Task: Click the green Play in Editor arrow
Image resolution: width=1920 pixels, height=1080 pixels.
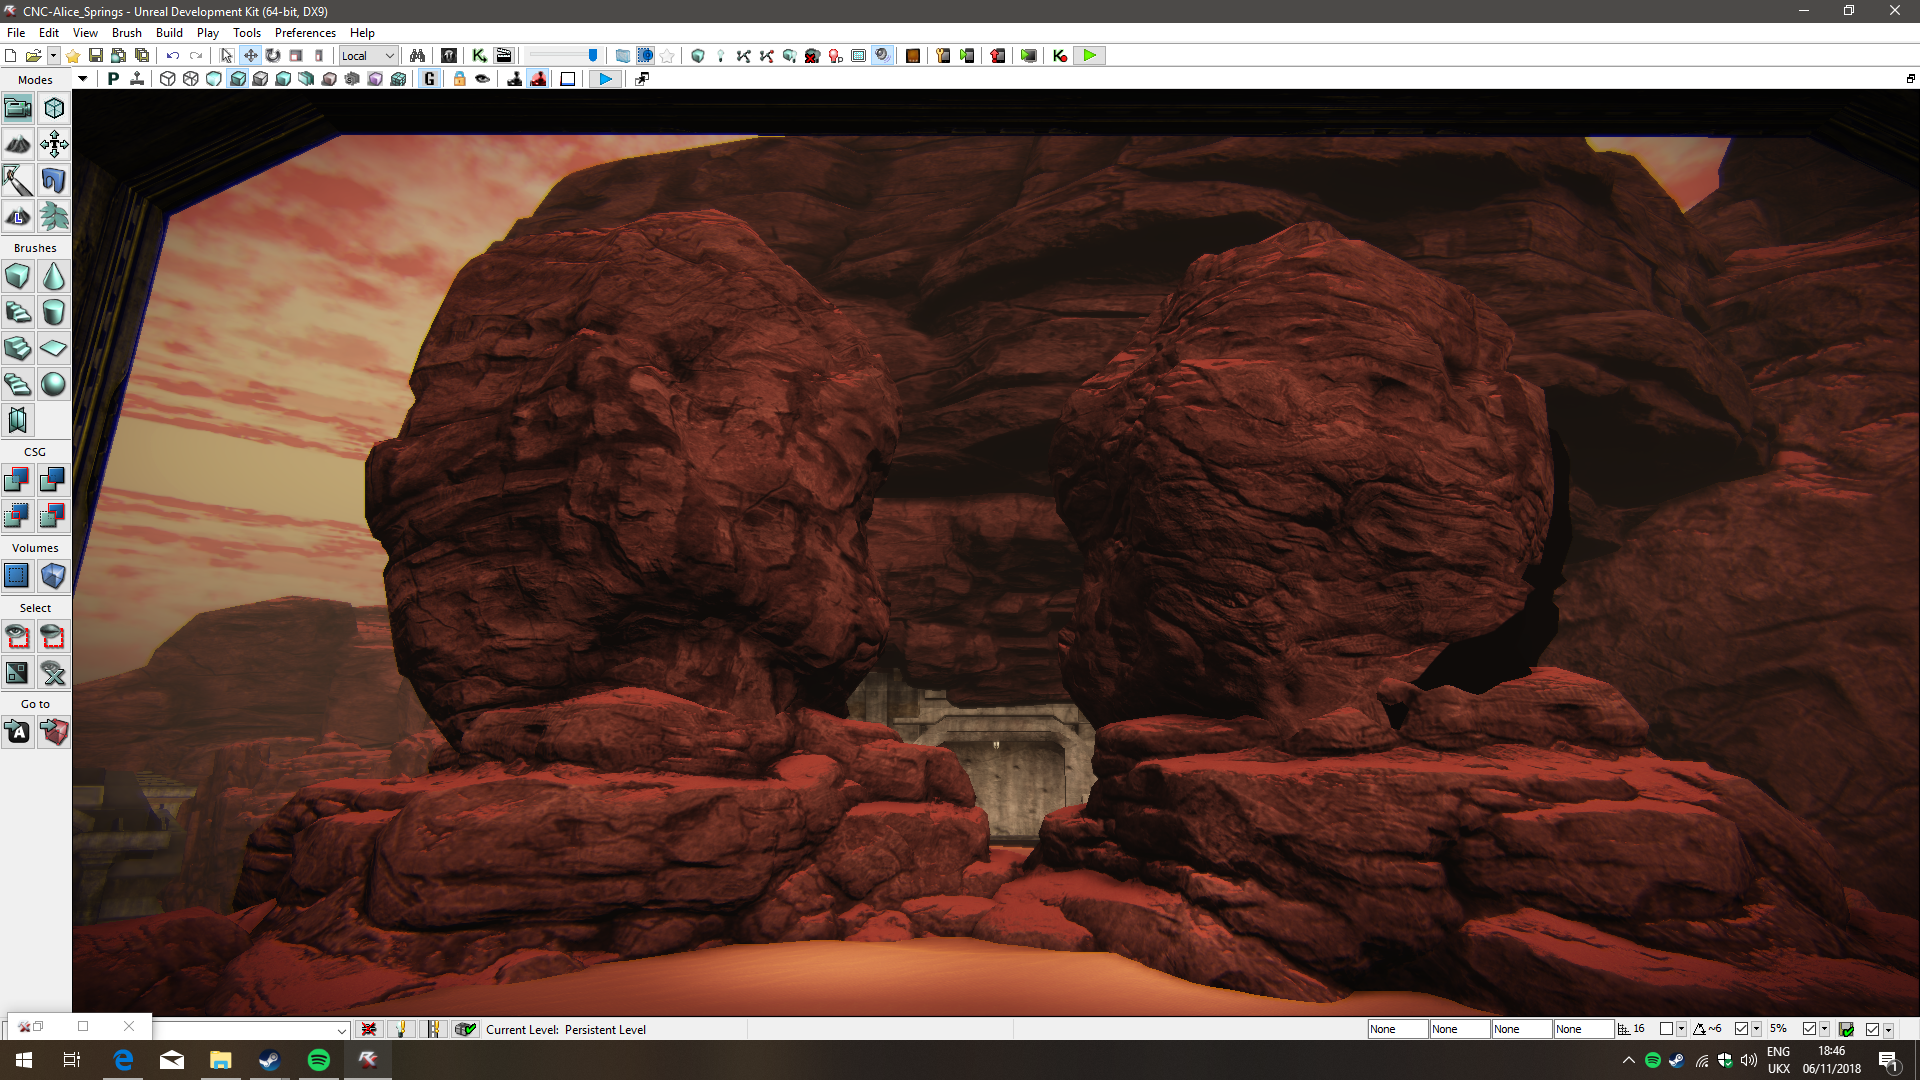Action: [1089, 56]
